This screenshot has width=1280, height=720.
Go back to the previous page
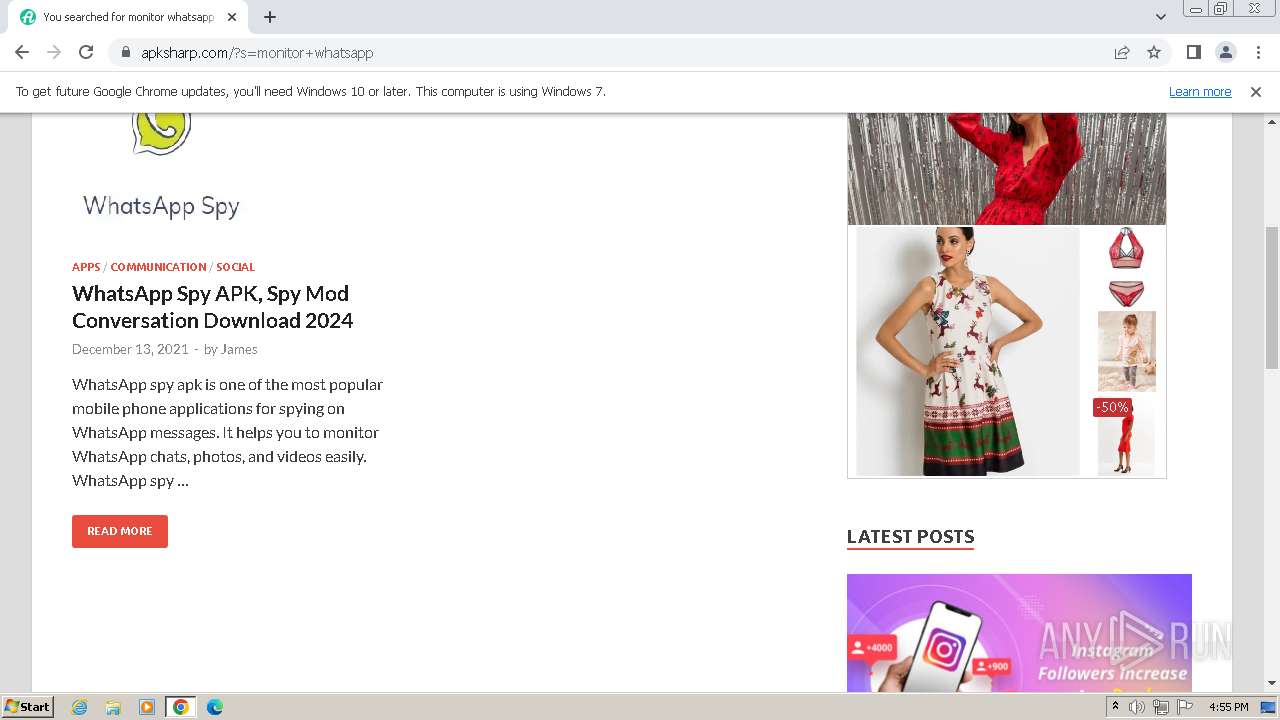tap(22, 52)
